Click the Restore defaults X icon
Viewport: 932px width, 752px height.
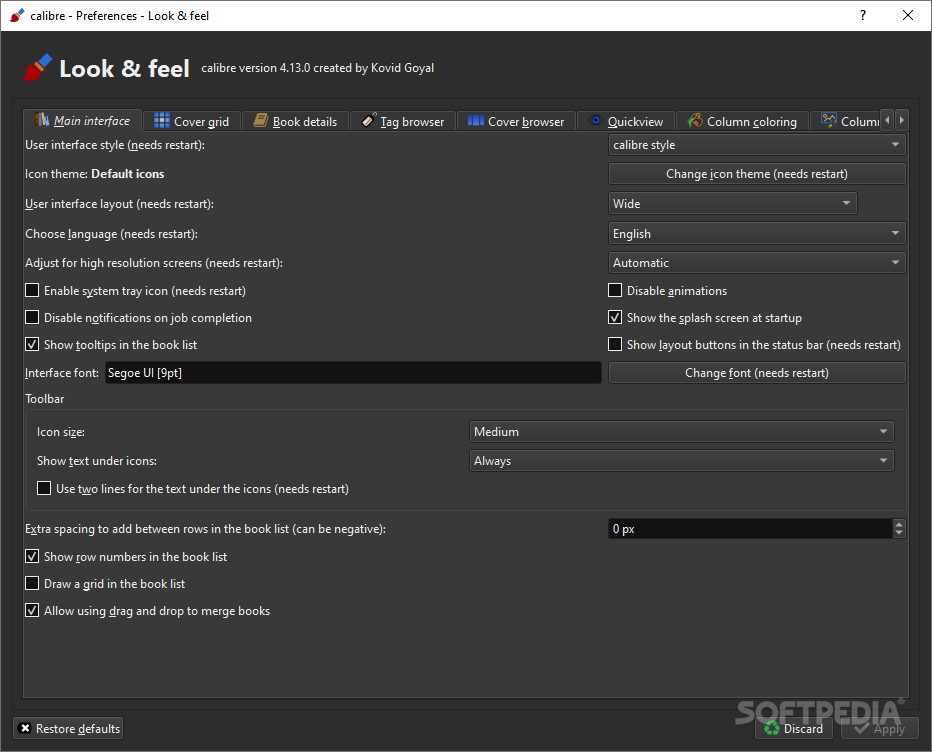coord(25,728)
